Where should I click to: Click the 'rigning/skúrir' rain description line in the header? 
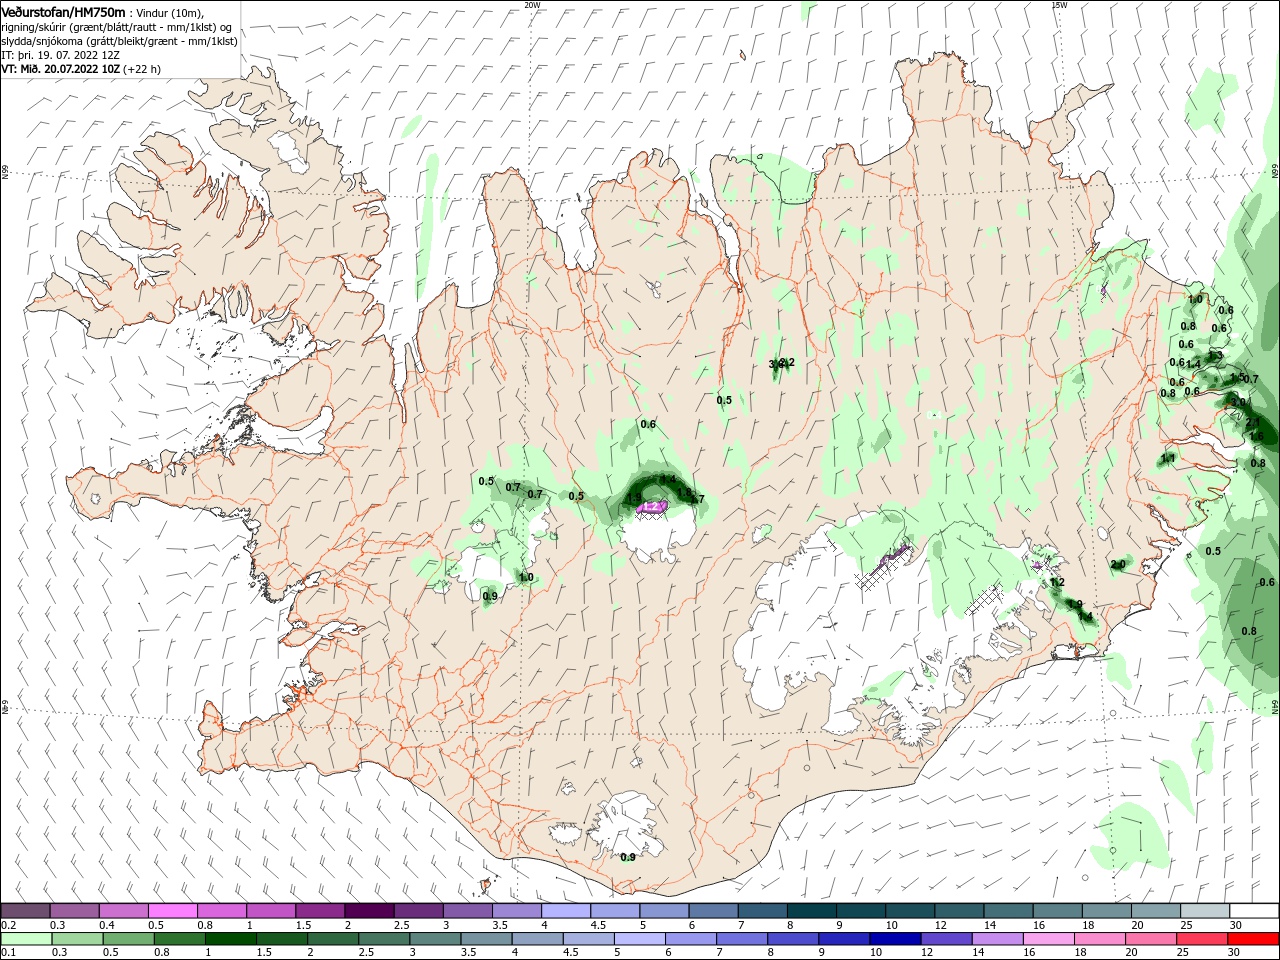(x=116, y=27)
